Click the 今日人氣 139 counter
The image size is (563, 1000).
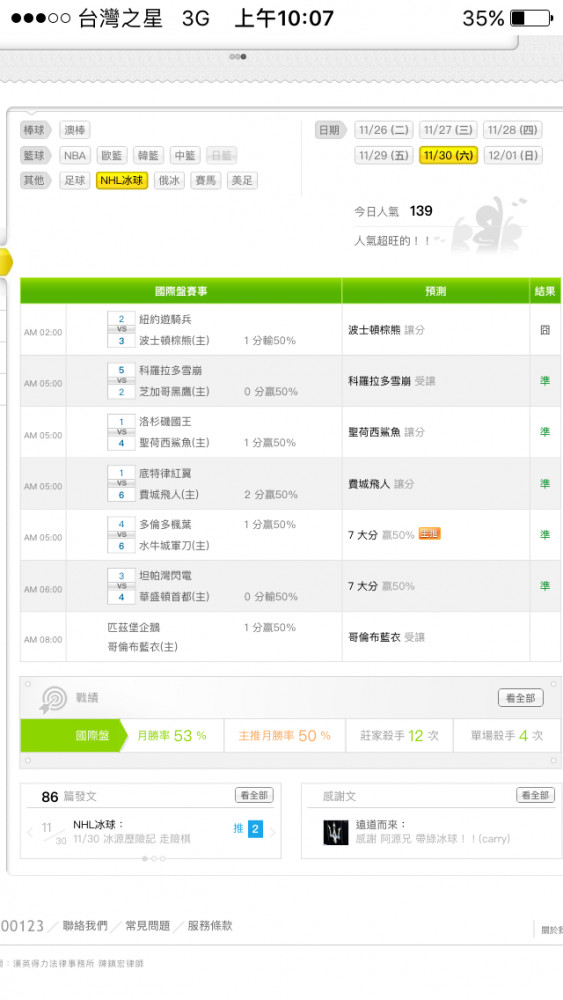pos(393,211)
